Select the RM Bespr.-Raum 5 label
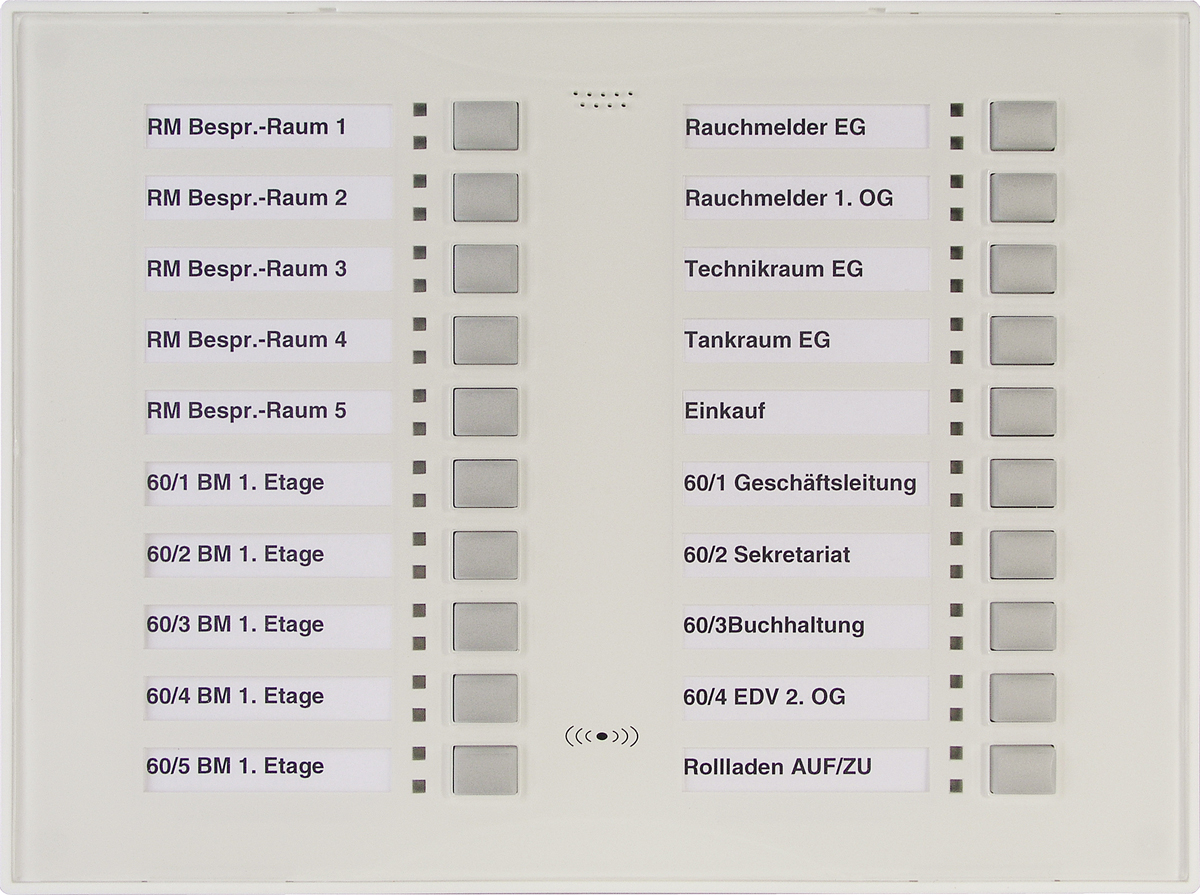Viewport: 1200px width, 895px height. [x=268, y=411]
